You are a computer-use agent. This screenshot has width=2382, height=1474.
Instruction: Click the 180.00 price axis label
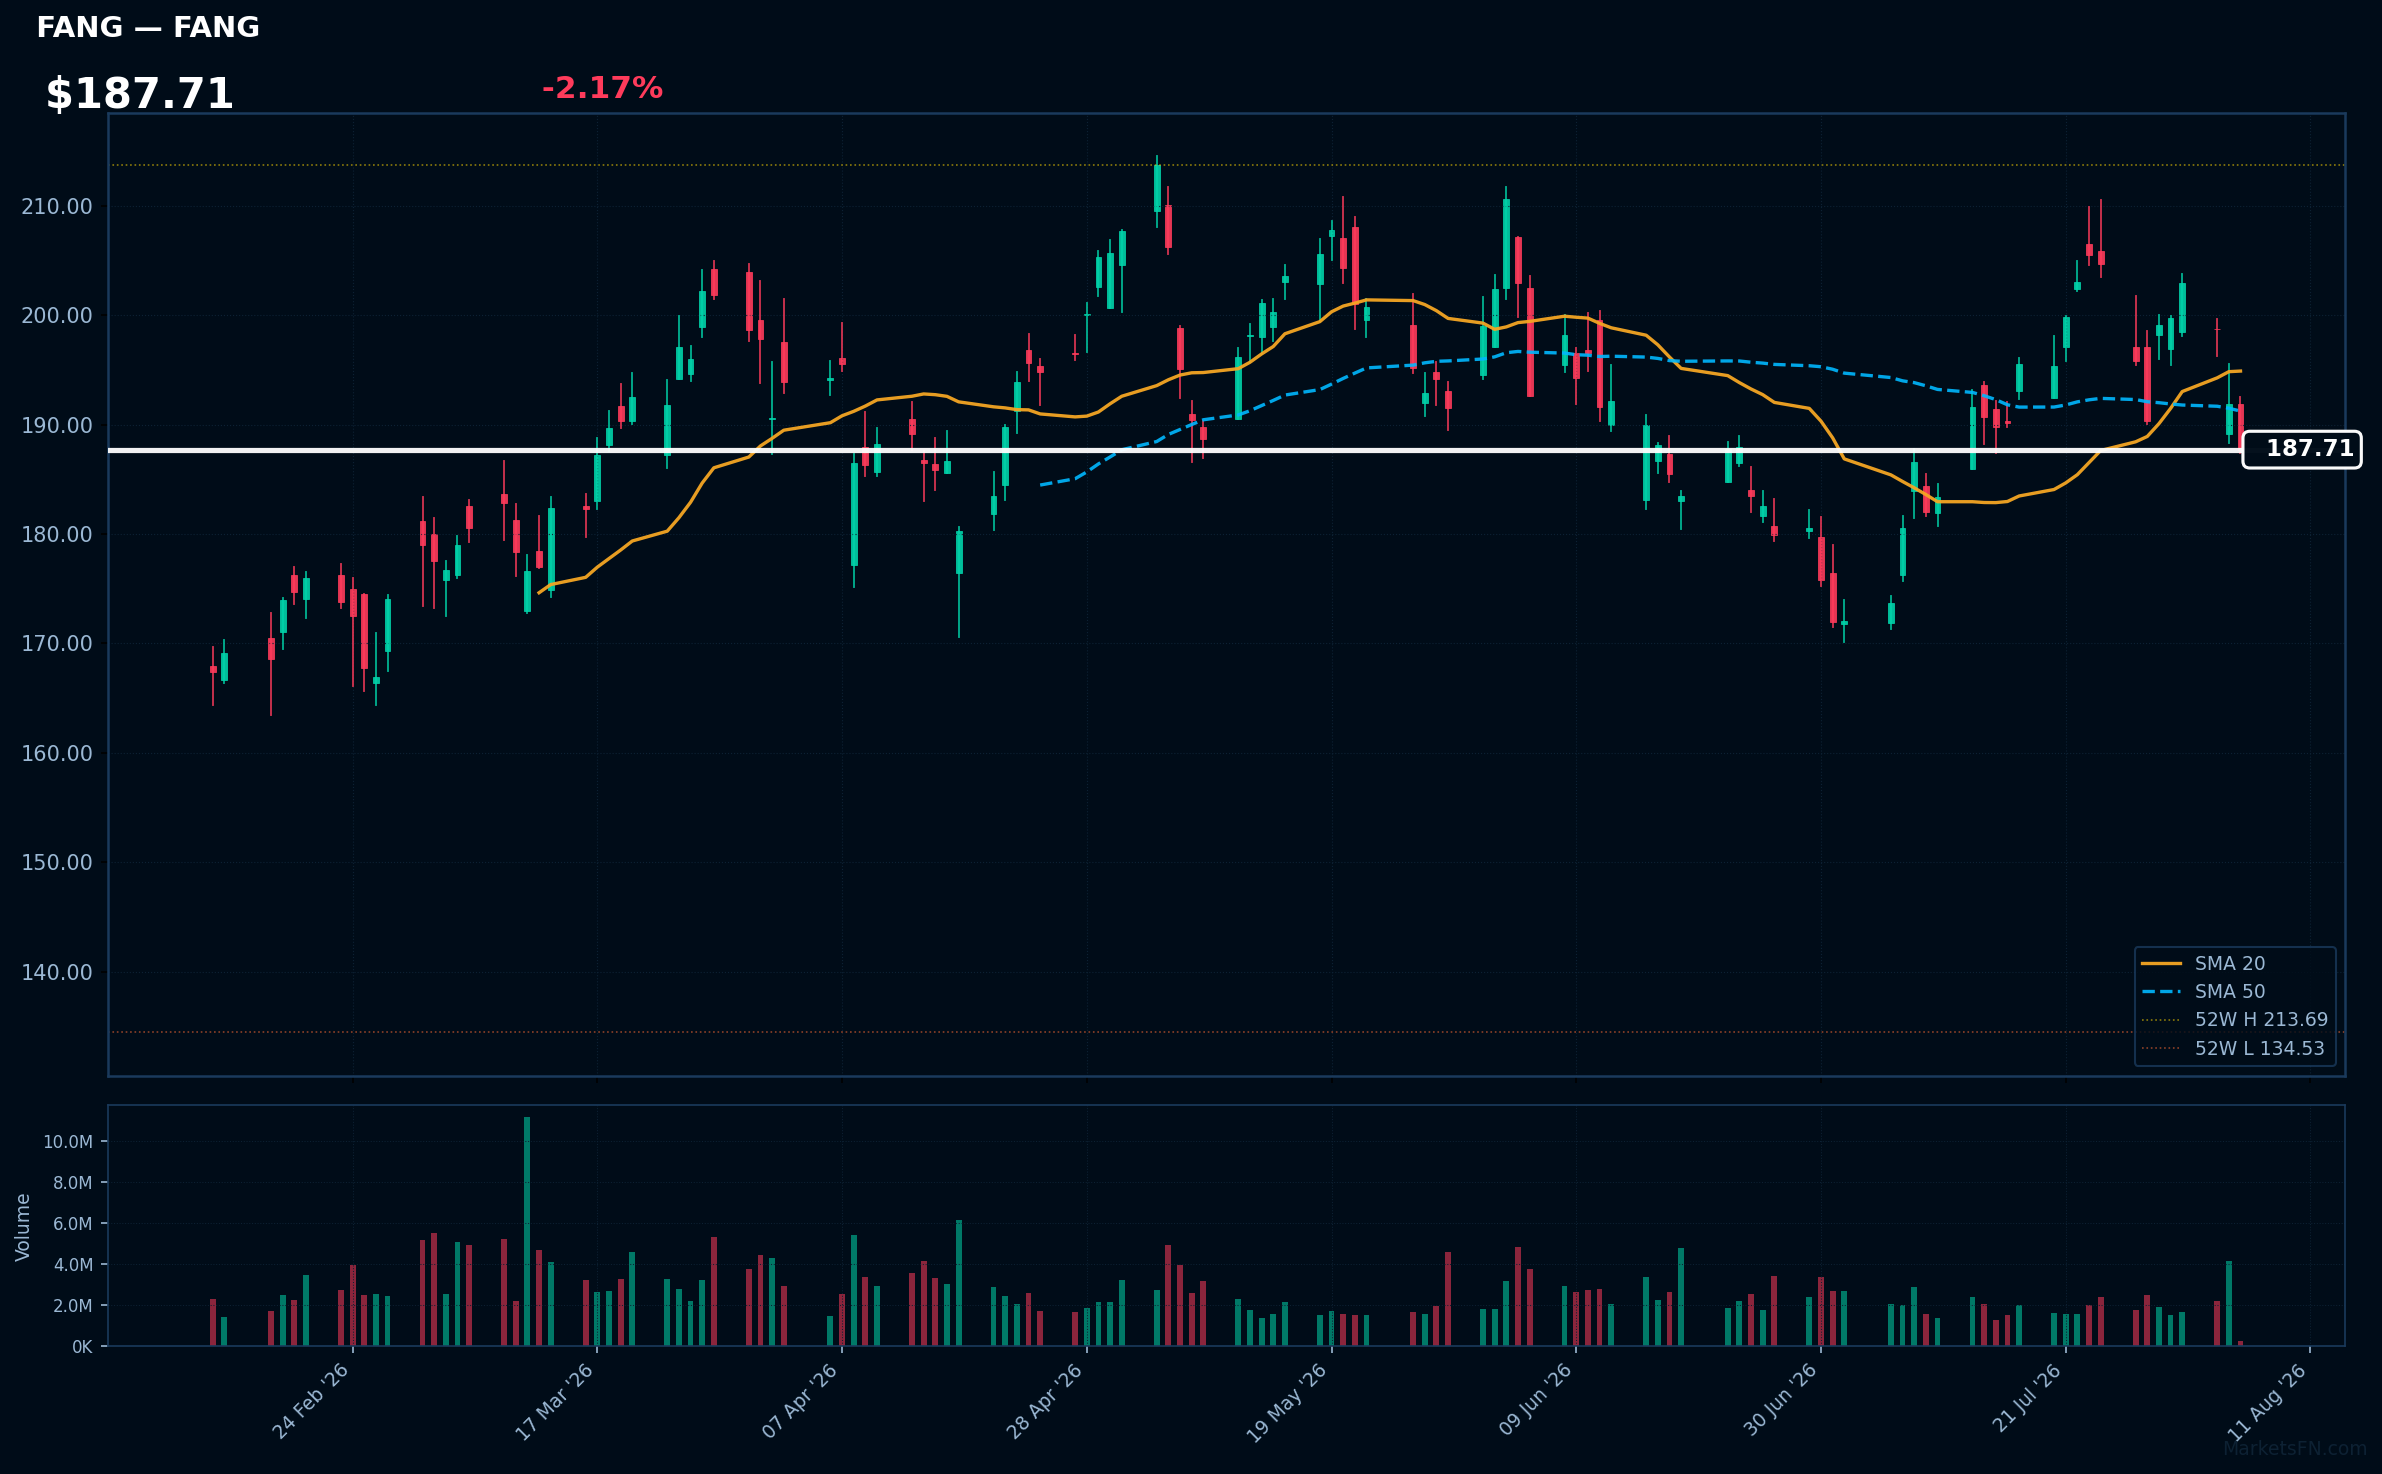pos(57,535)
